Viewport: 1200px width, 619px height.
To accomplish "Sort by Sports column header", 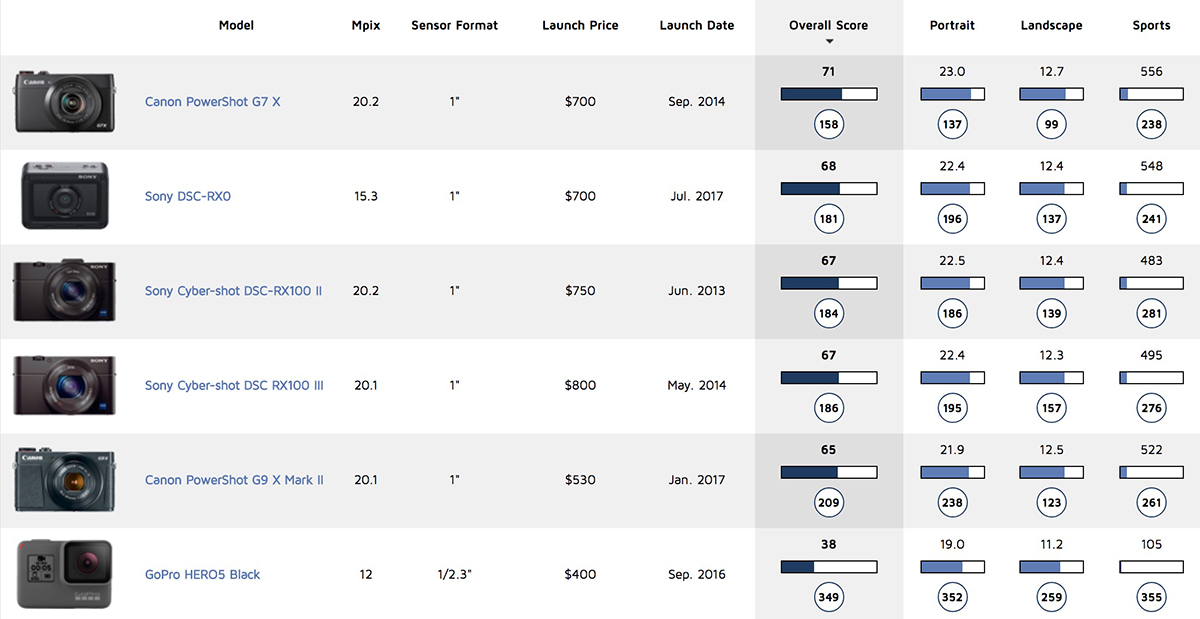I will pos(1151,25).
